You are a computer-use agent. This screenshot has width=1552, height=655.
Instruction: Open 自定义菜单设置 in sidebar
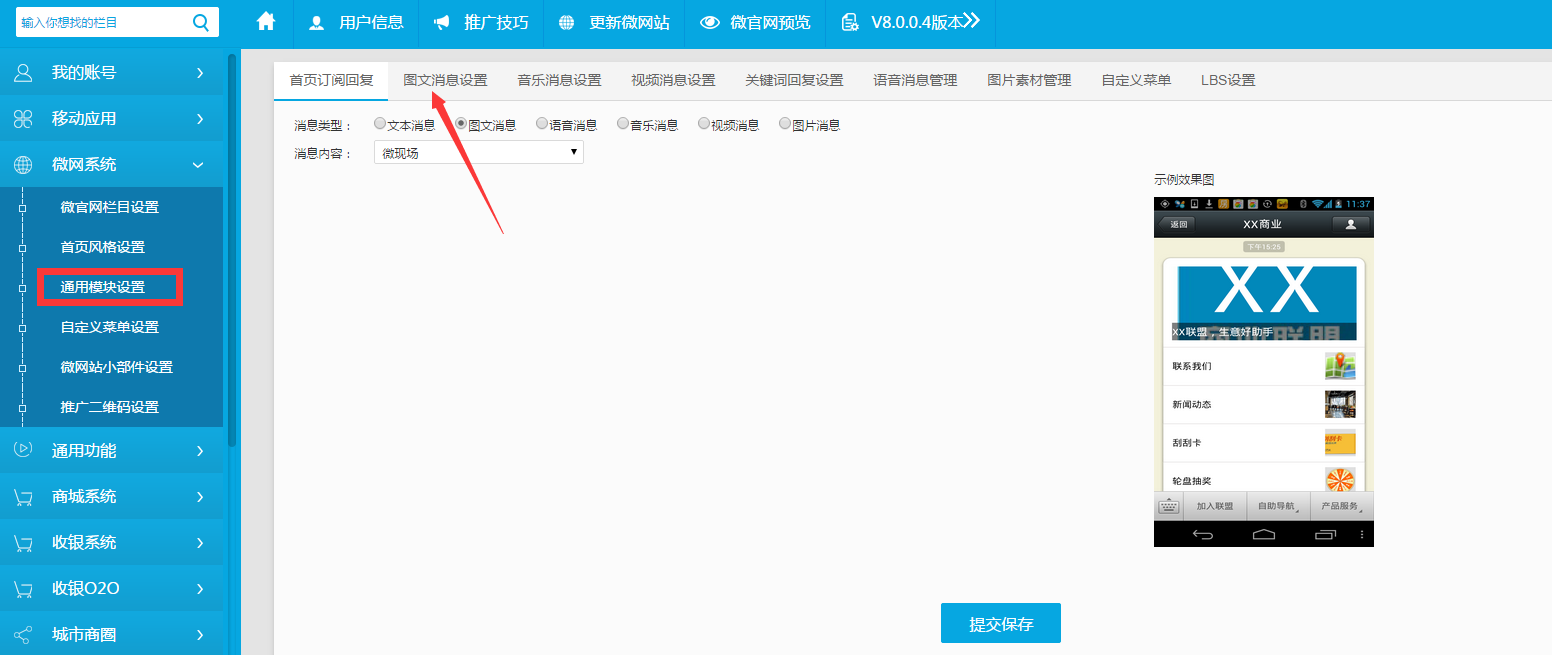109,327
